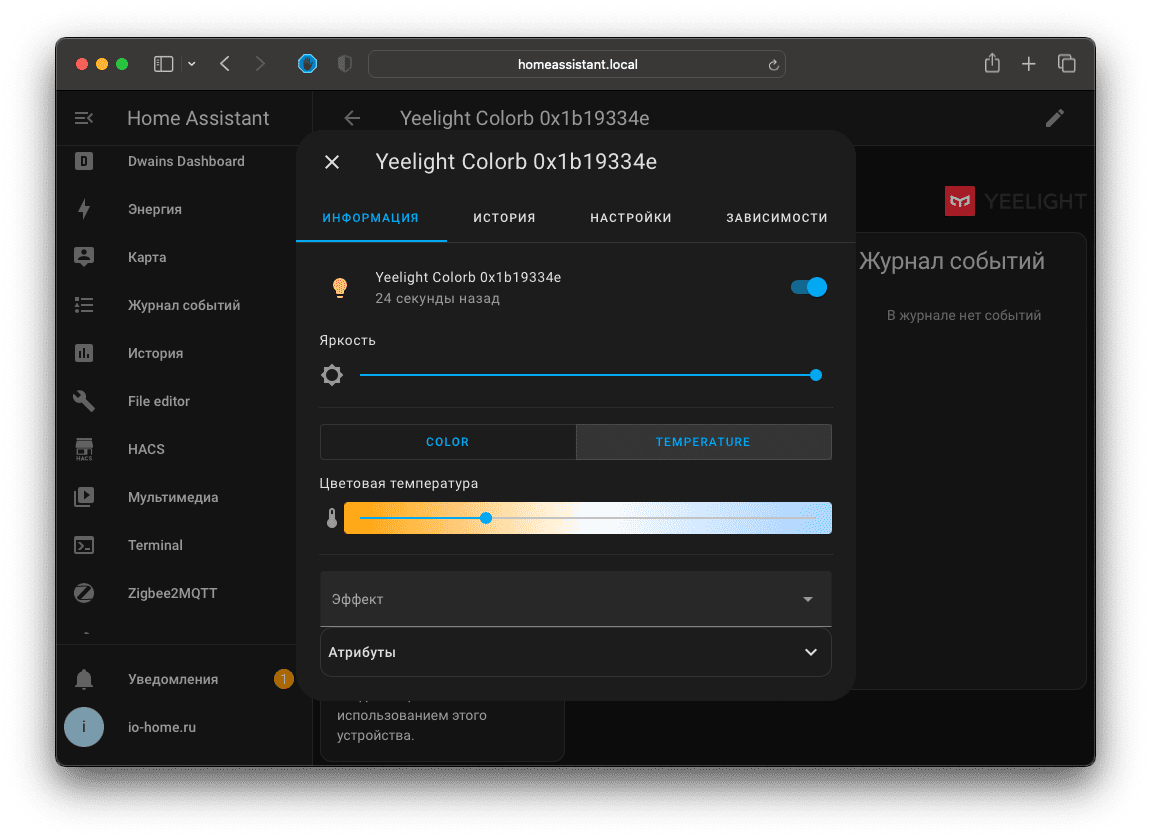
Task: Click the File editor wrench icon
Action: 84,401
